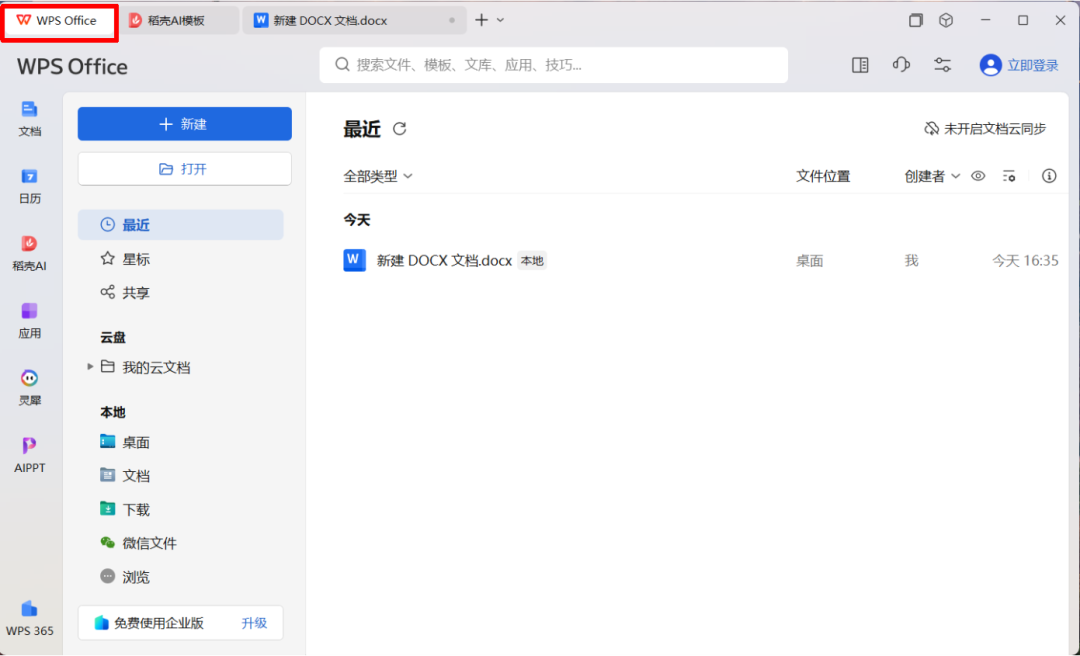Click the magnifier icon in search box
Viewport: 1080px width, 656px height.
tap(342, 65)
